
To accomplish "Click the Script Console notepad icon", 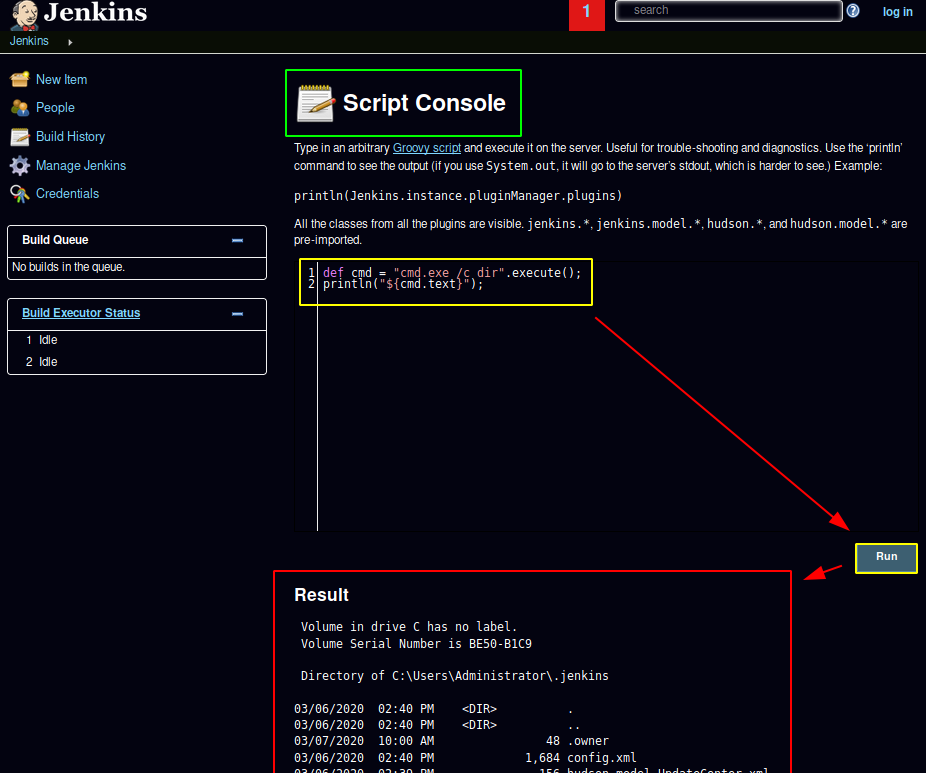I will click(315, 103).
